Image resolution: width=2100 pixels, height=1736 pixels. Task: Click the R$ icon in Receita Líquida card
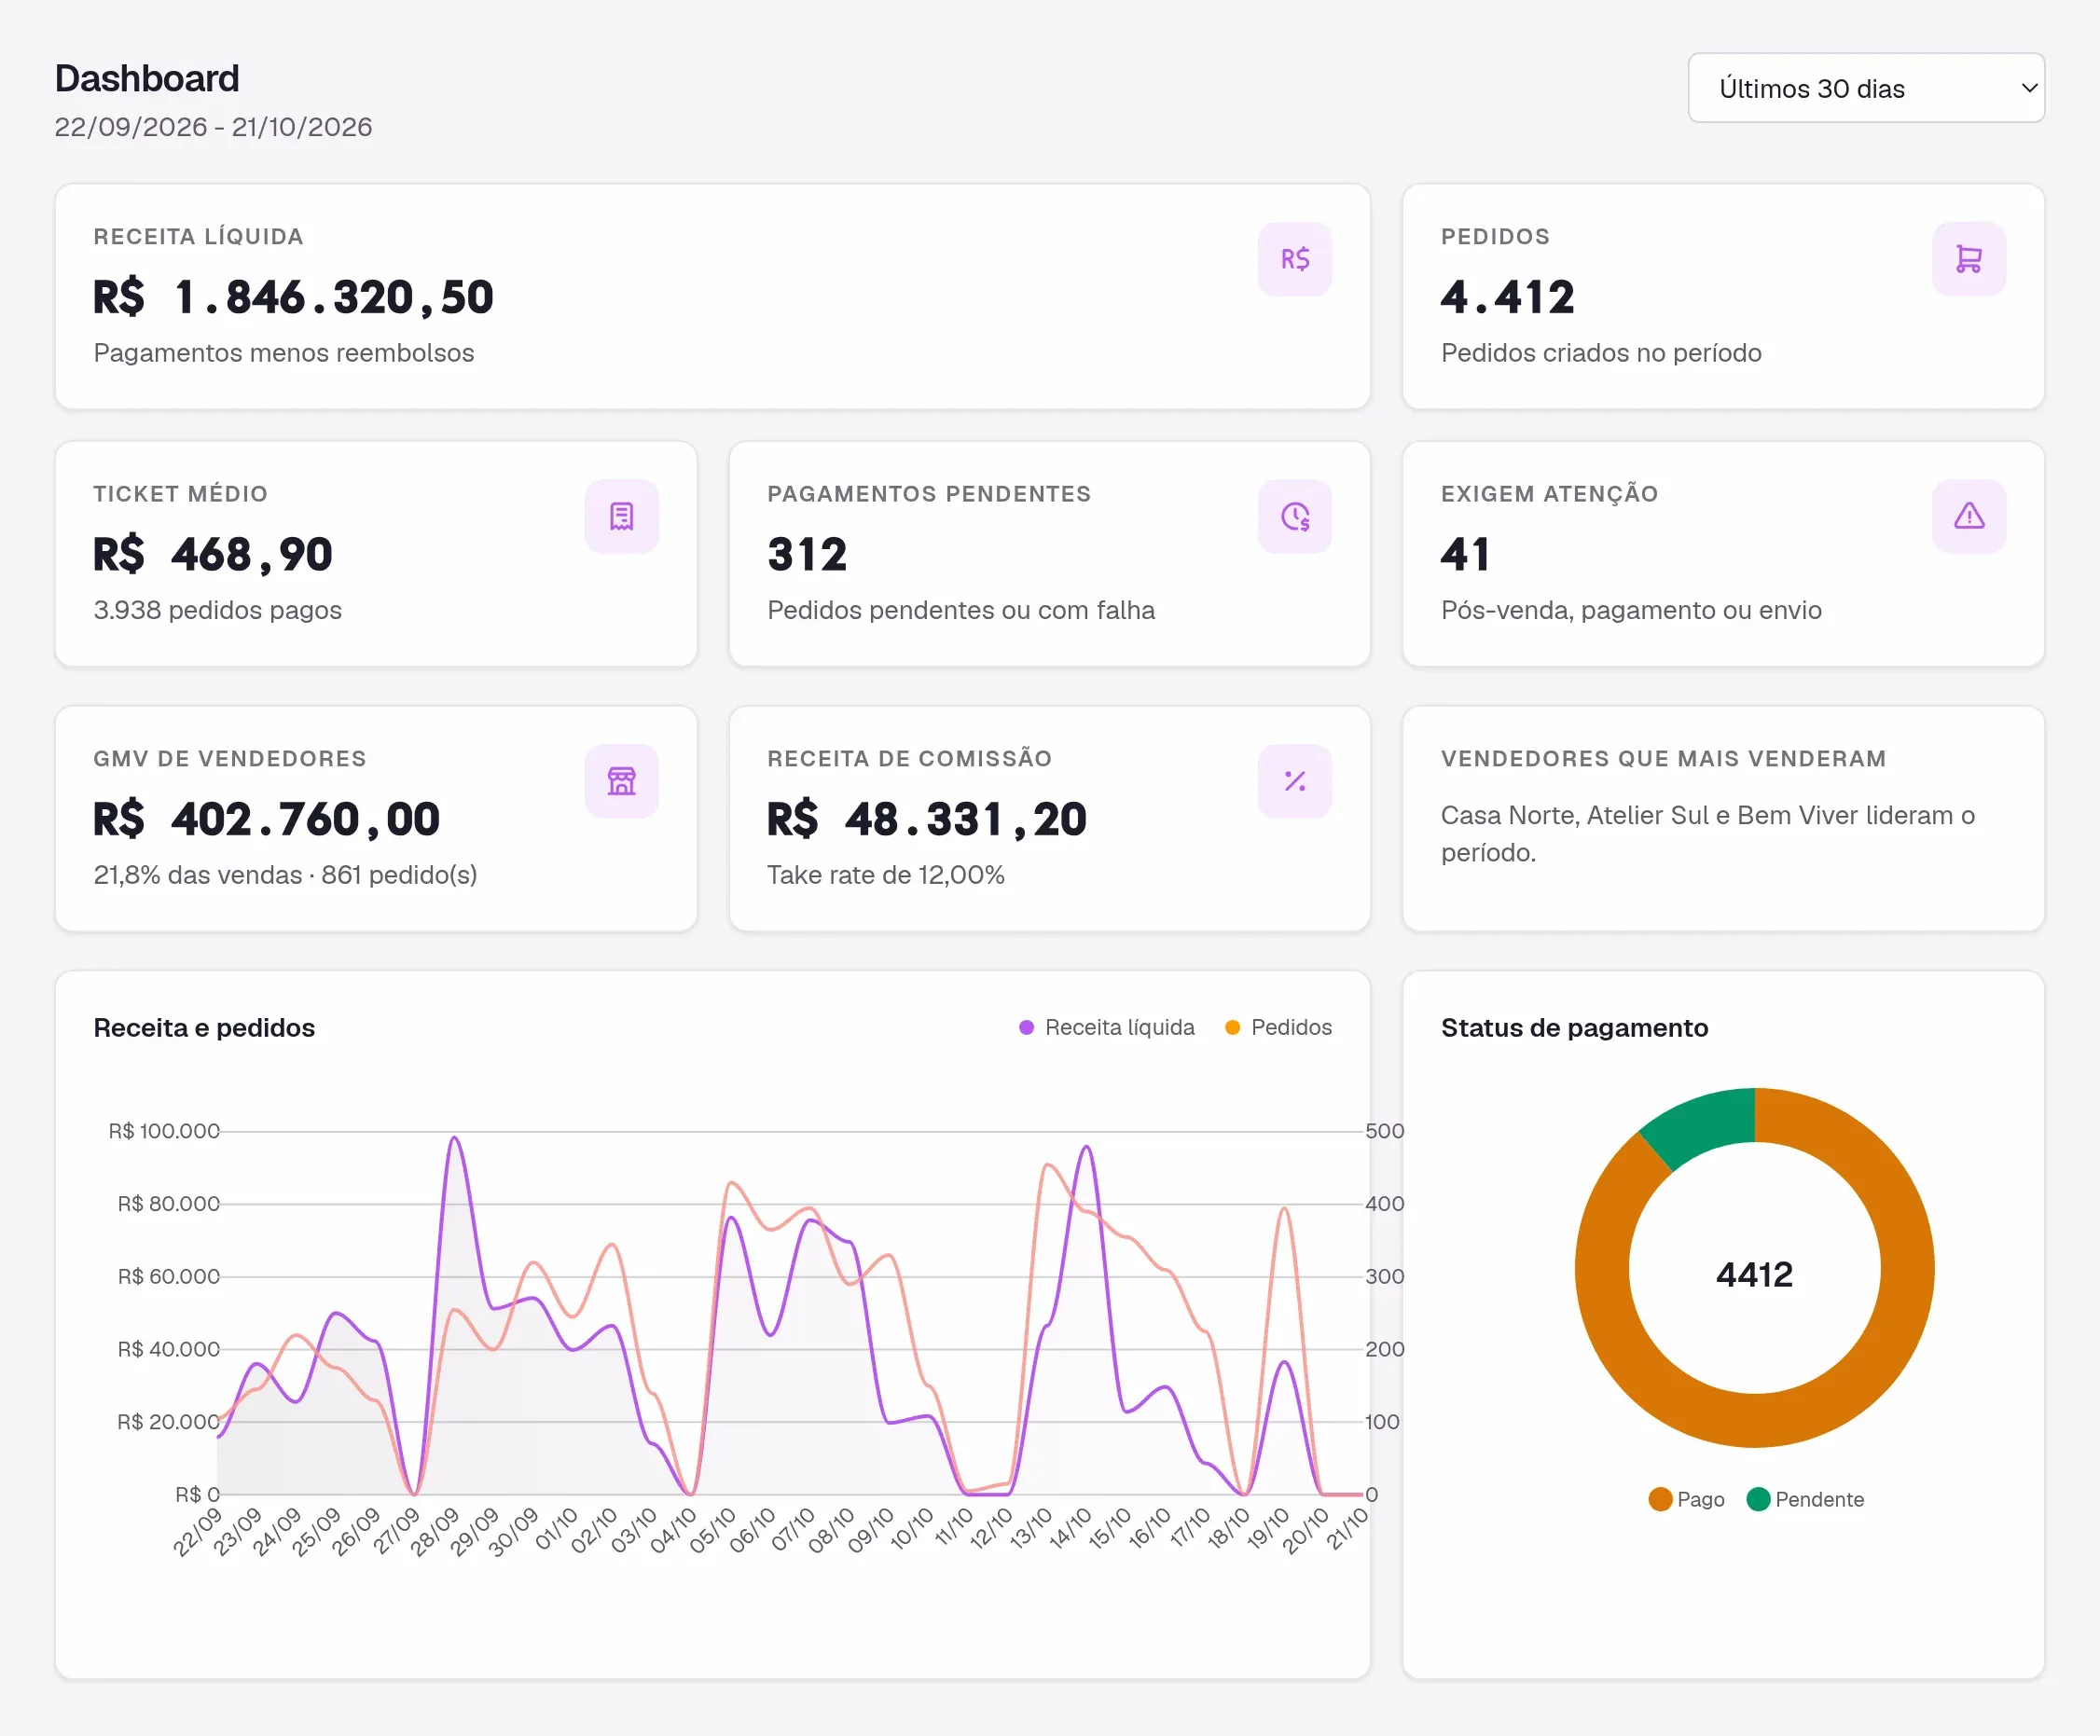(x=1295, y=259)
